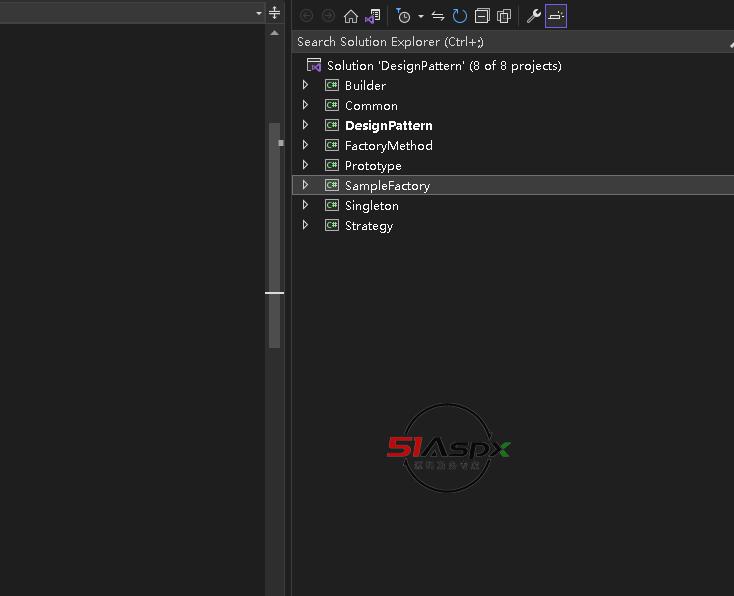Click the editor scrollbar up arrow
The height and width of the screenshot is (596, 734).
[274, 33]
